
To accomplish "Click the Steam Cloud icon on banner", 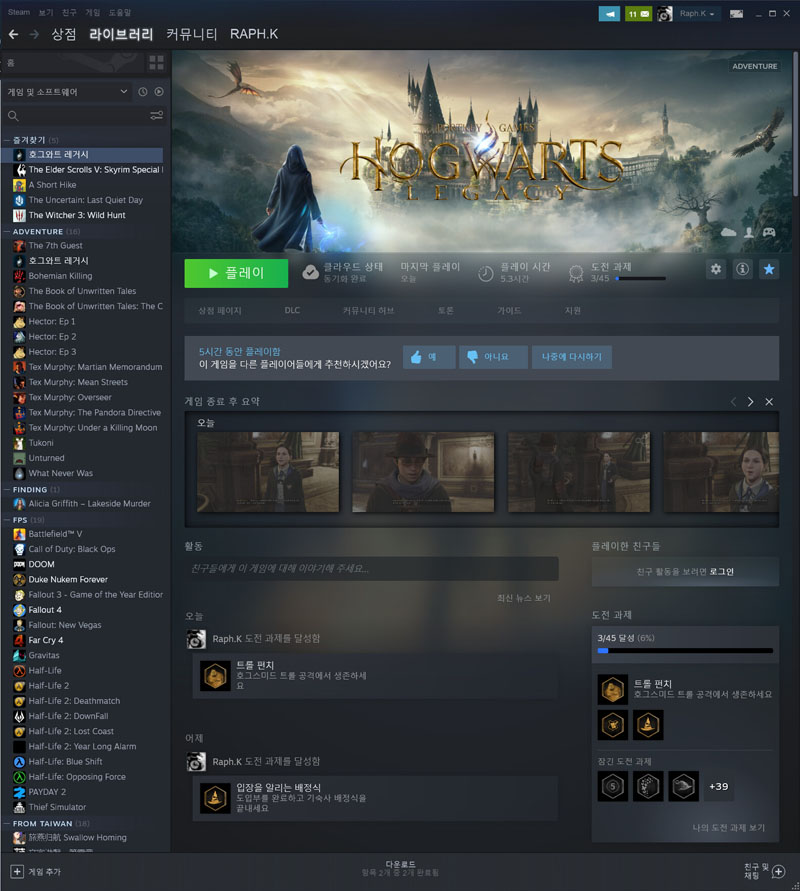I will (x=728, y=232).
